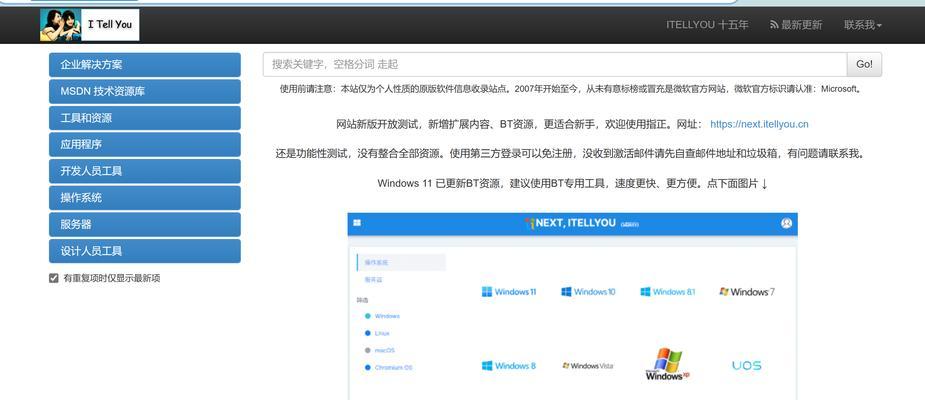
Task: Click the Windows 11 已更新BT资源 announcement line
Action: tap(572, 183)
